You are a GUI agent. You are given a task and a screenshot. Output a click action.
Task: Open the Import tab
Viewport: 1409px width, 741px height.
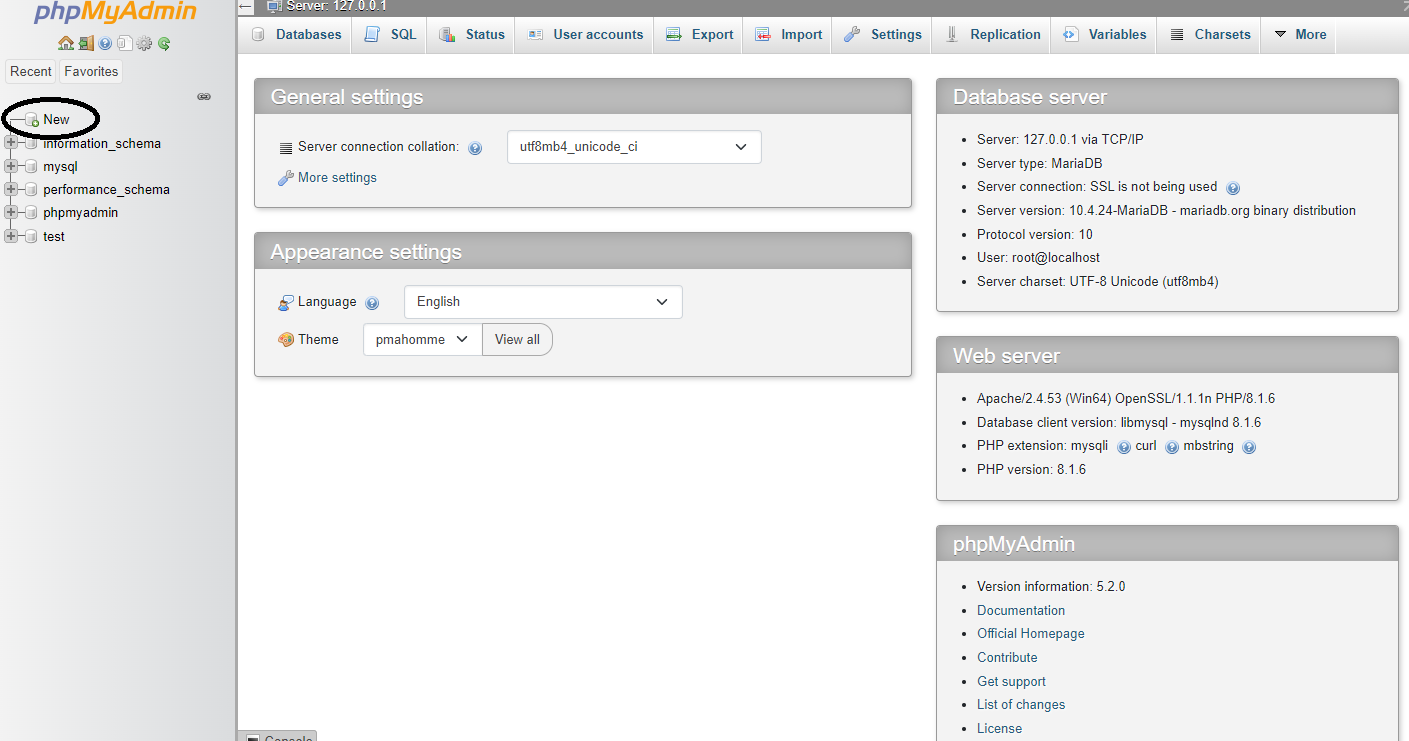789,34
